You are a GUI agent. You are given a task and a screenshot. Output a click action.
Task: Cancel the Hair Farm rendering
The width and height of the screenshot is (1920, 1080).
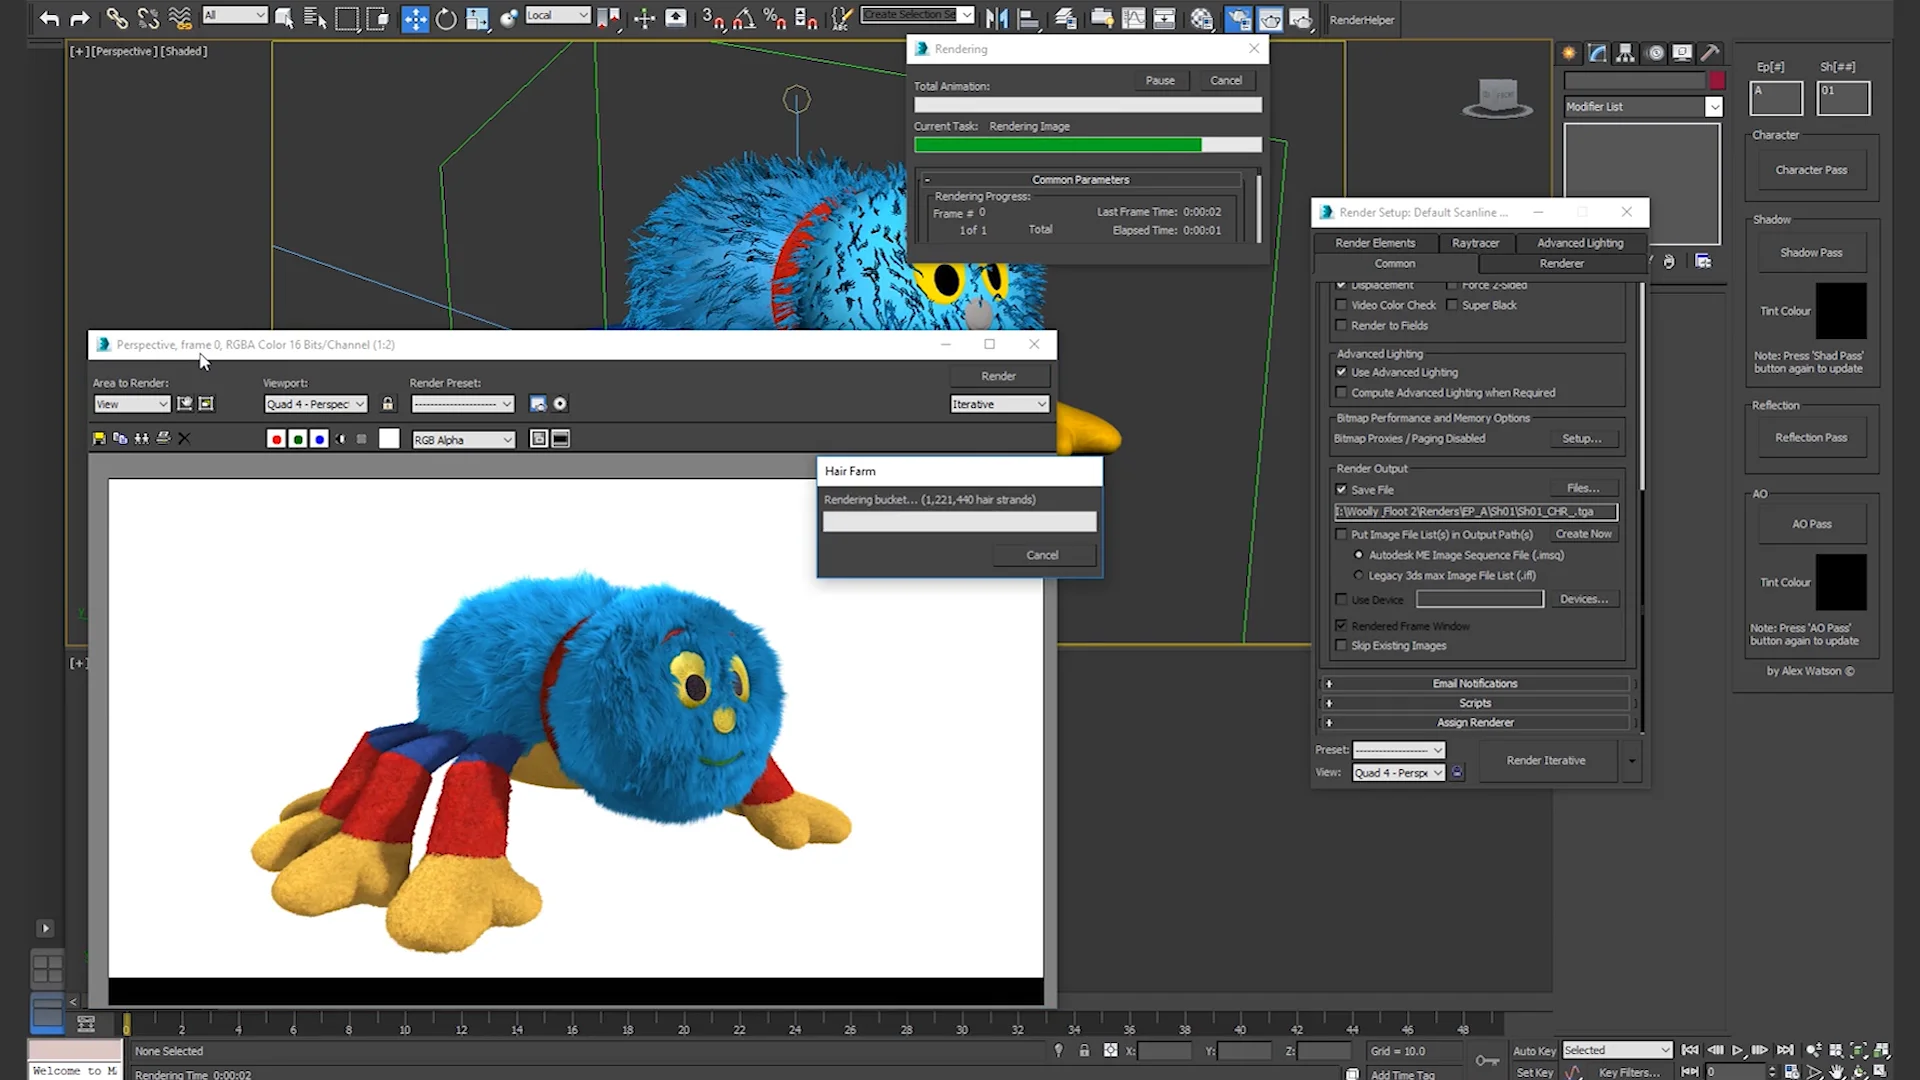[1042, 554]
